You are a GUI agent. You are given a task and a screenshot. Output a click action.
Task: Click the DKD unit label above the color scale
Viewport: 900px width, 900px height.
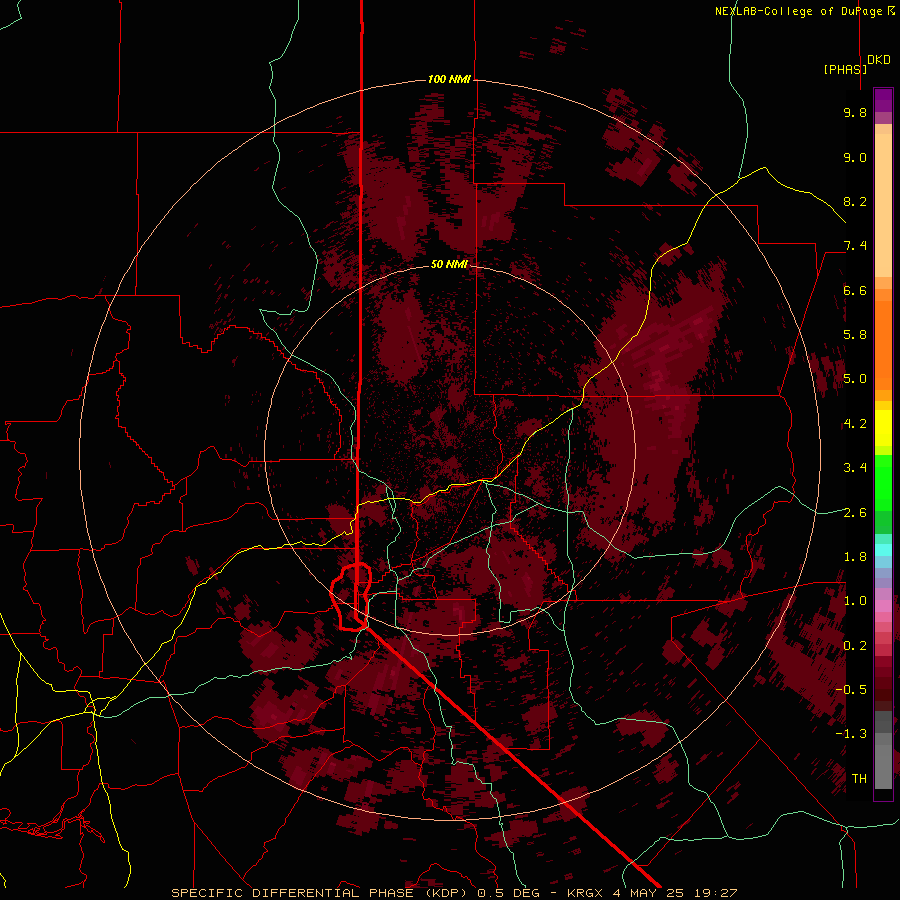tap(879, 60)
